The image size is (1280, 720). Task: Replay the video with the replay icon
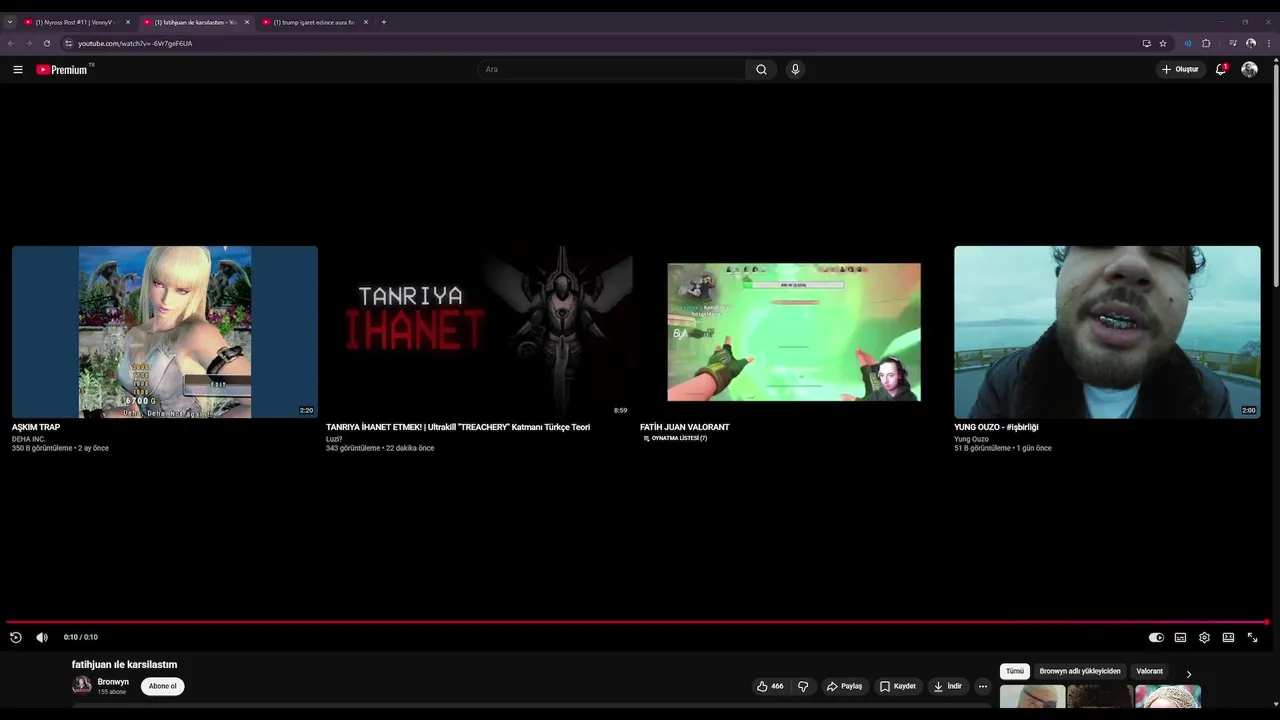click(16, 637)
